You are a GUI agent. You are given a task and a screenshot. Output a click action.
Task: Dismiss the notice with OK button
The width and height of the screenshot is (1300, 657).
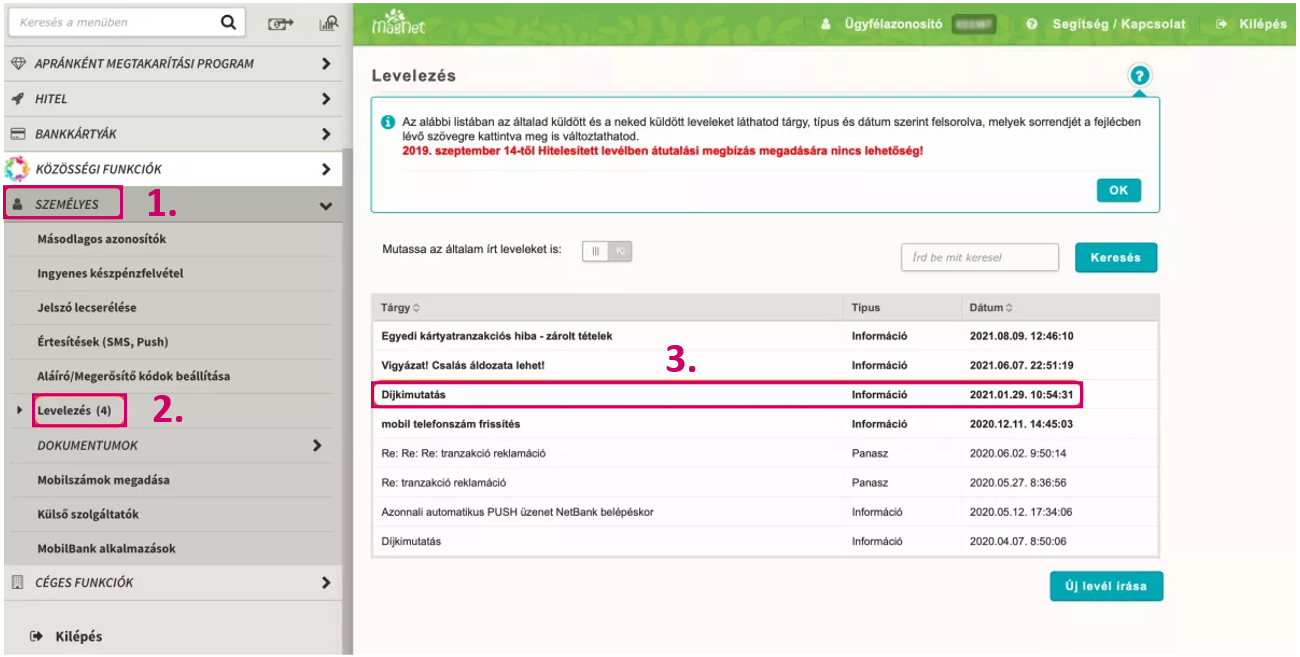(1118, 191)
